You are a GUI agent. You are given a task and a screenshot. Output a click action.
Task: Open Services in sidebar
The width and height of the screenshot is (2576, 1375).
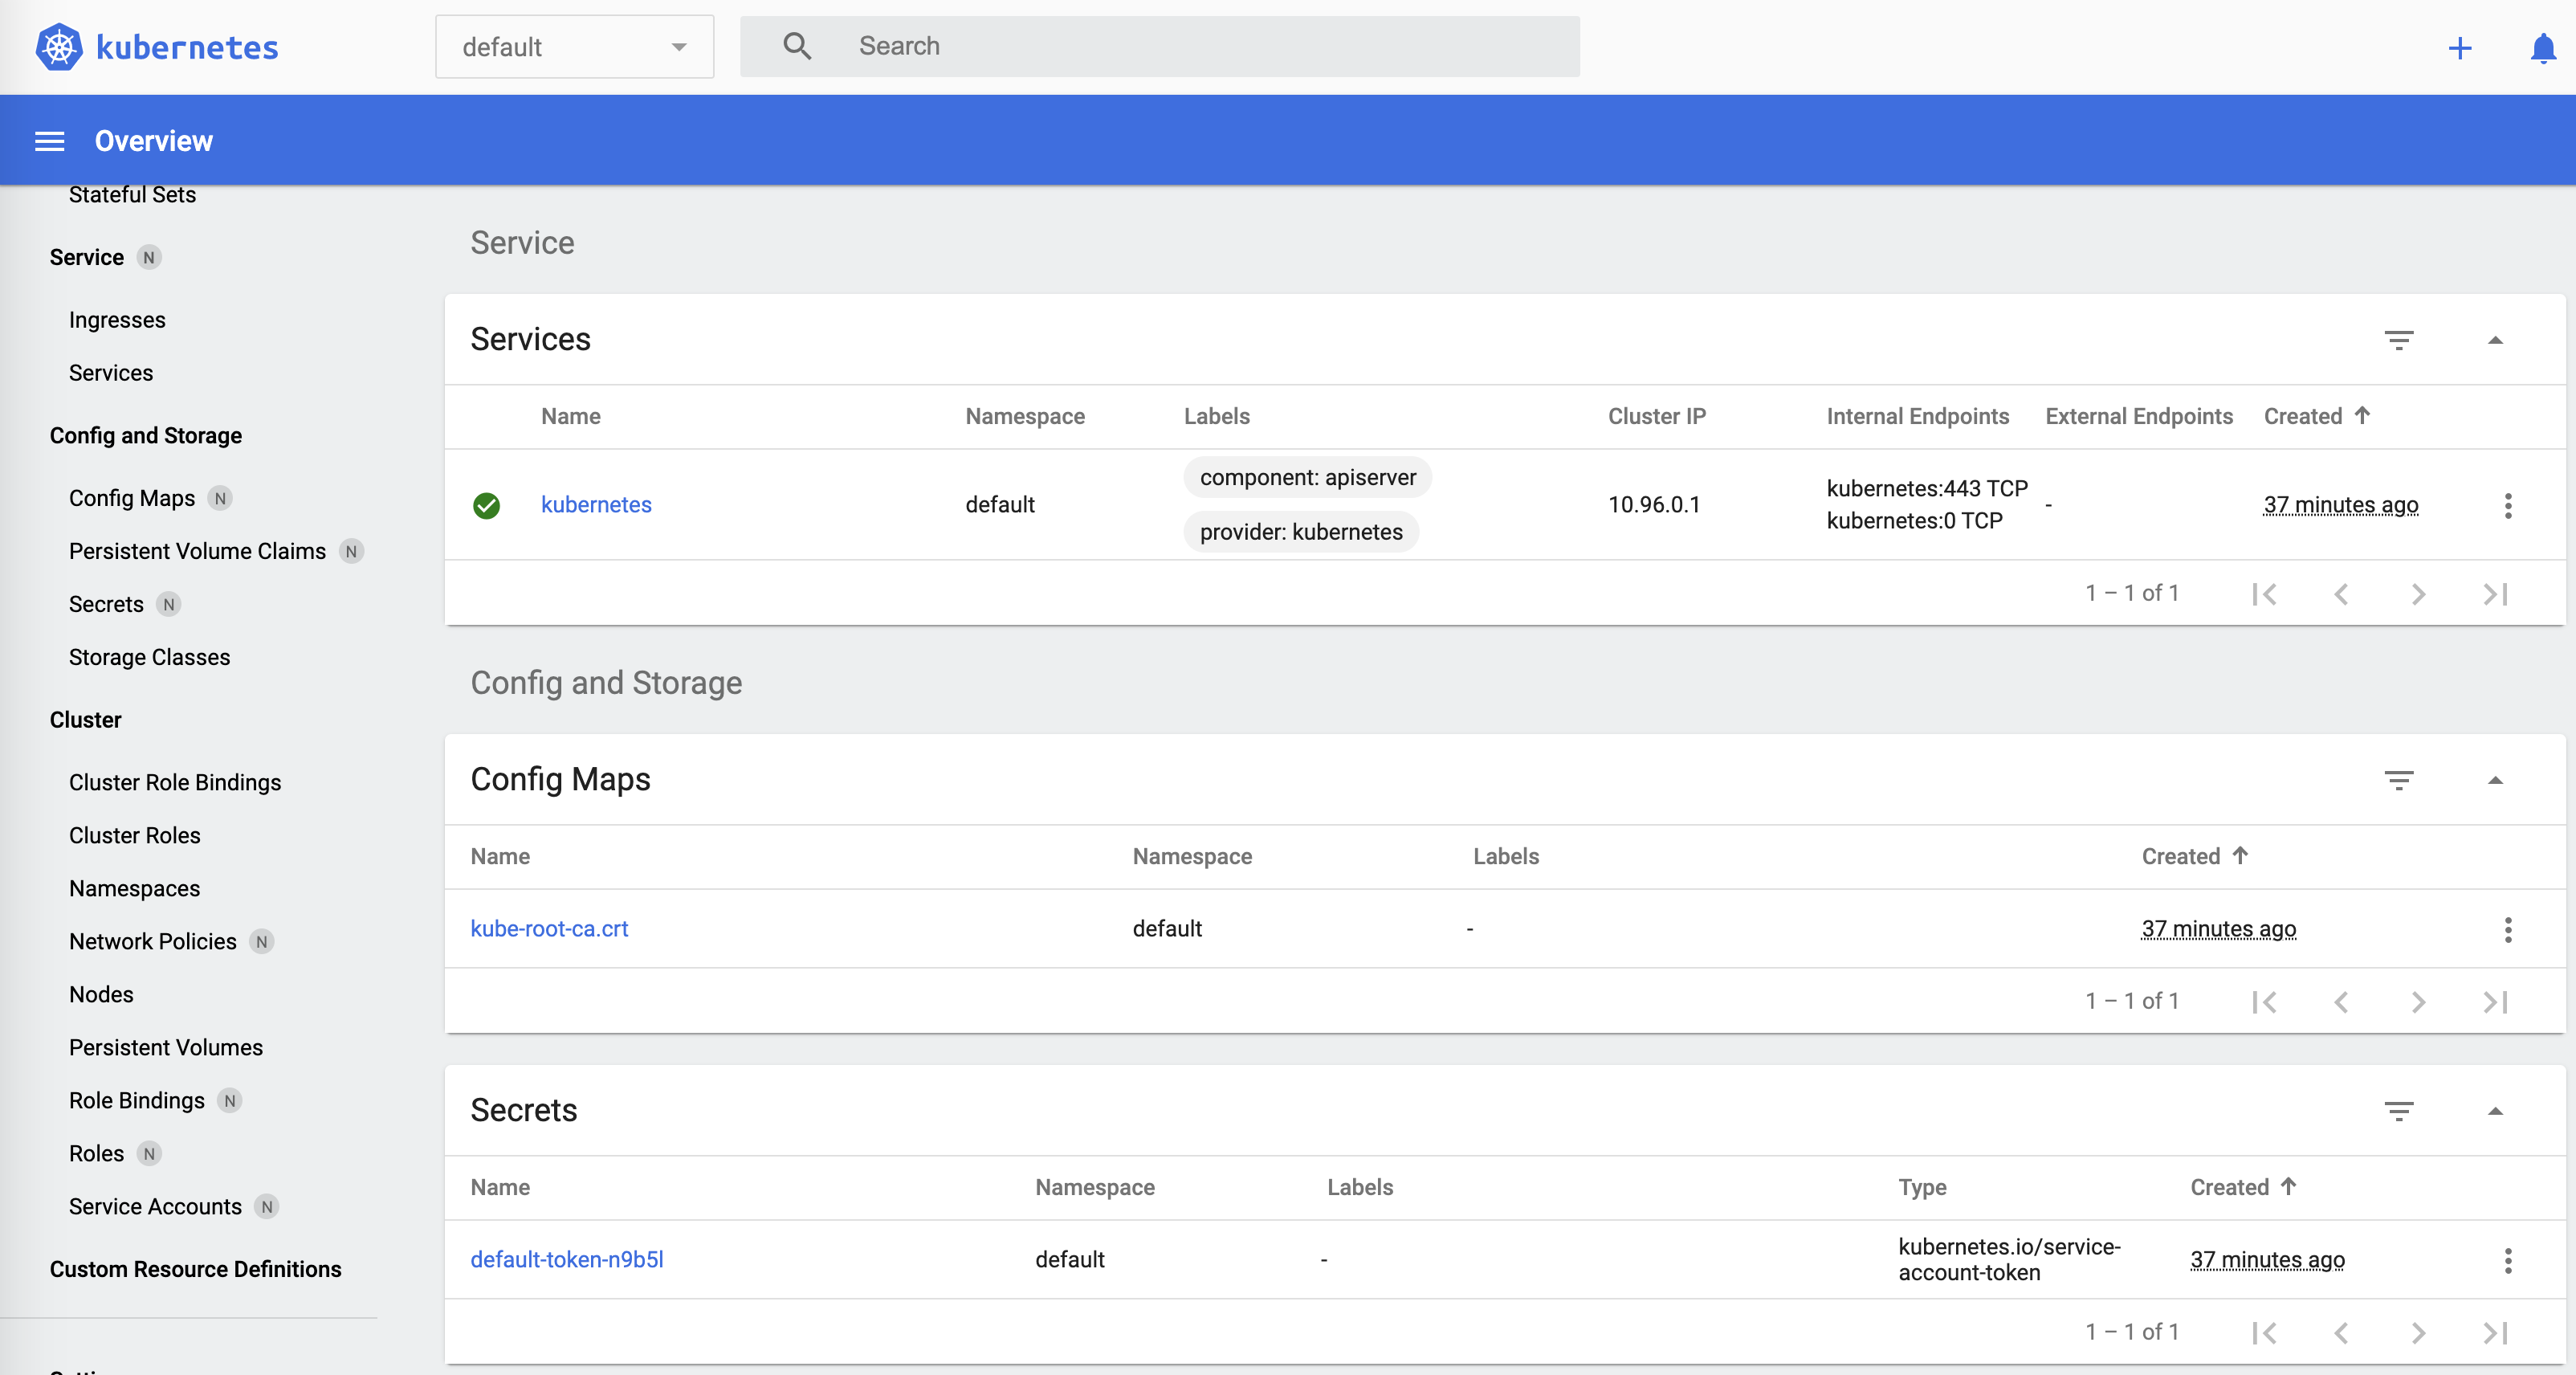point(111,373)
